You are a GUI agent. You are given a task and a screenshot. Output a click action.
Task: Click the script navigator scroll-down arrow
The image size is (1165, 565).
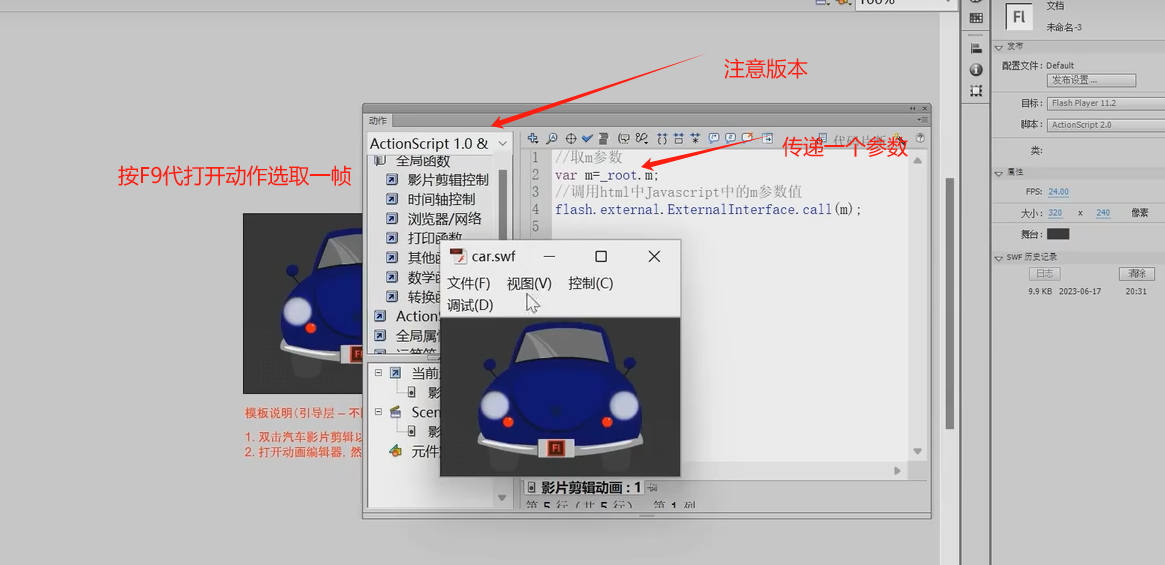point(502,497)
